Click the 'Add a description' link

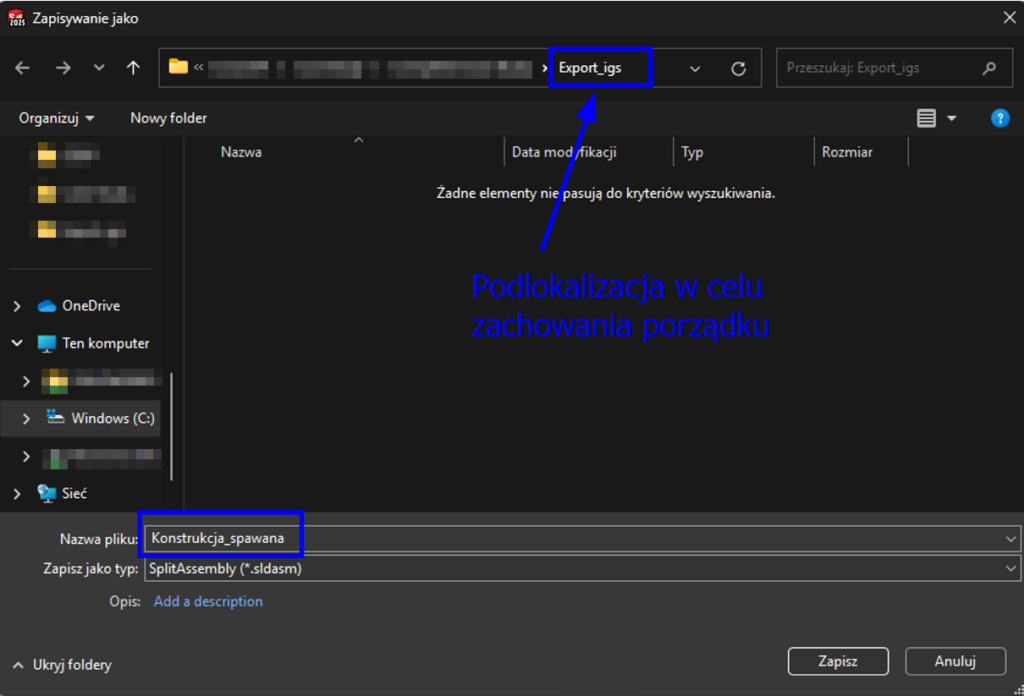coord(208,601)
